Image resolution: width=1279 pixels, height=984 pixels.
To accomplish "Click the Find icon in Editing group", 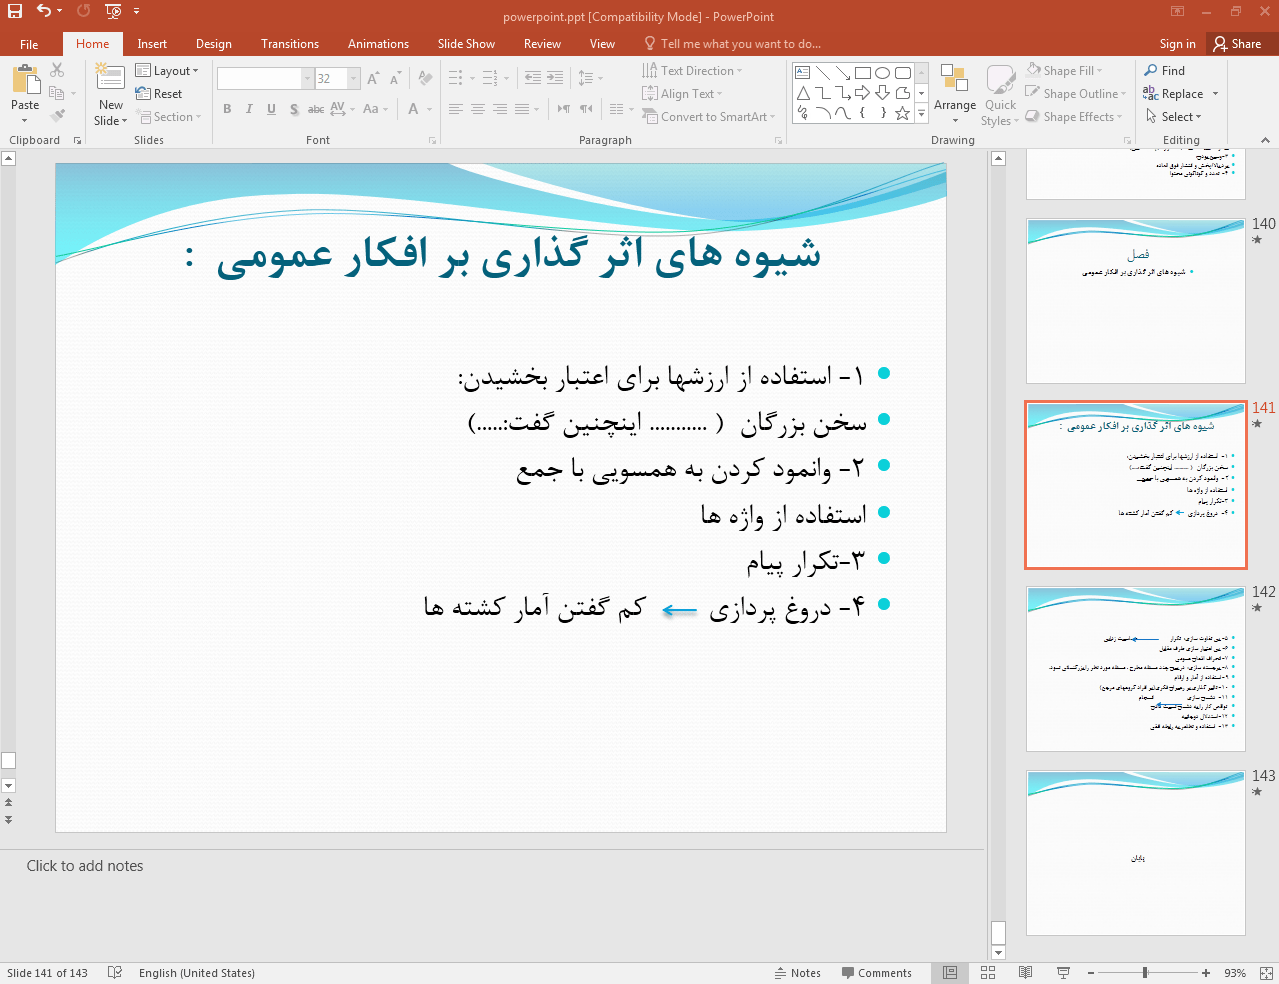I will pyautogui.click(x=1165, y=70).
